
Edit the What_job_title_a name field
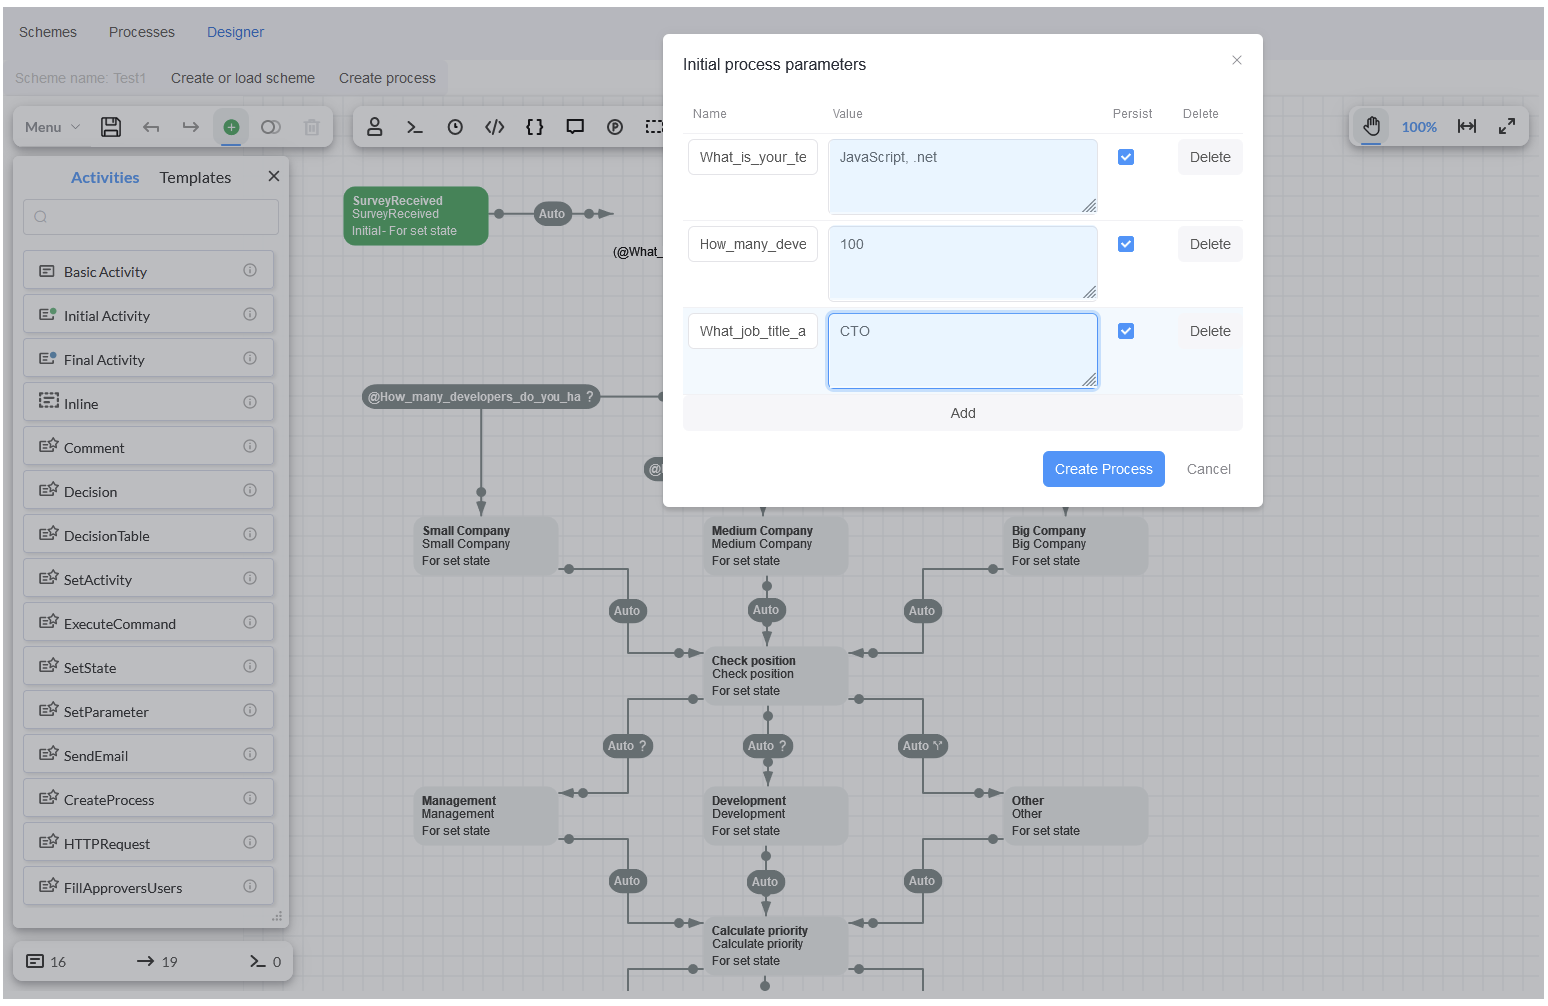(753, 331)
